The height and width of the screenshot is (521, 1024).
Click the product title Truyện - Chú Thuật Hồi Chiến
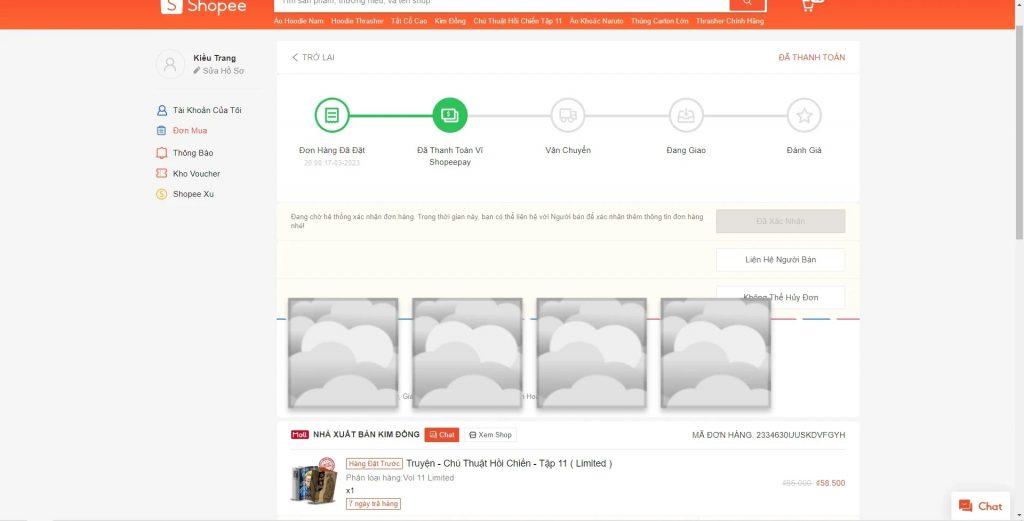tap(509, 464)
